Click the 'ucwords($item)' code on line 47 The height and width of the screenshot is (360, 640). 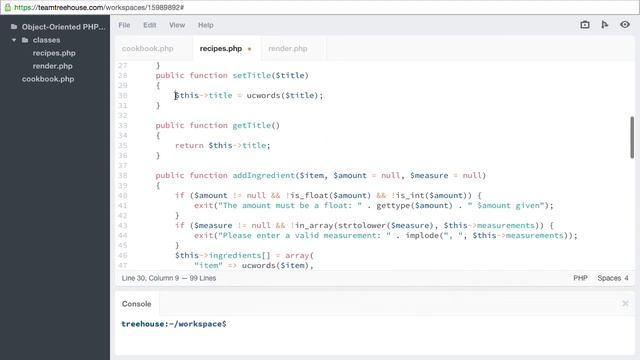[275, 265]
